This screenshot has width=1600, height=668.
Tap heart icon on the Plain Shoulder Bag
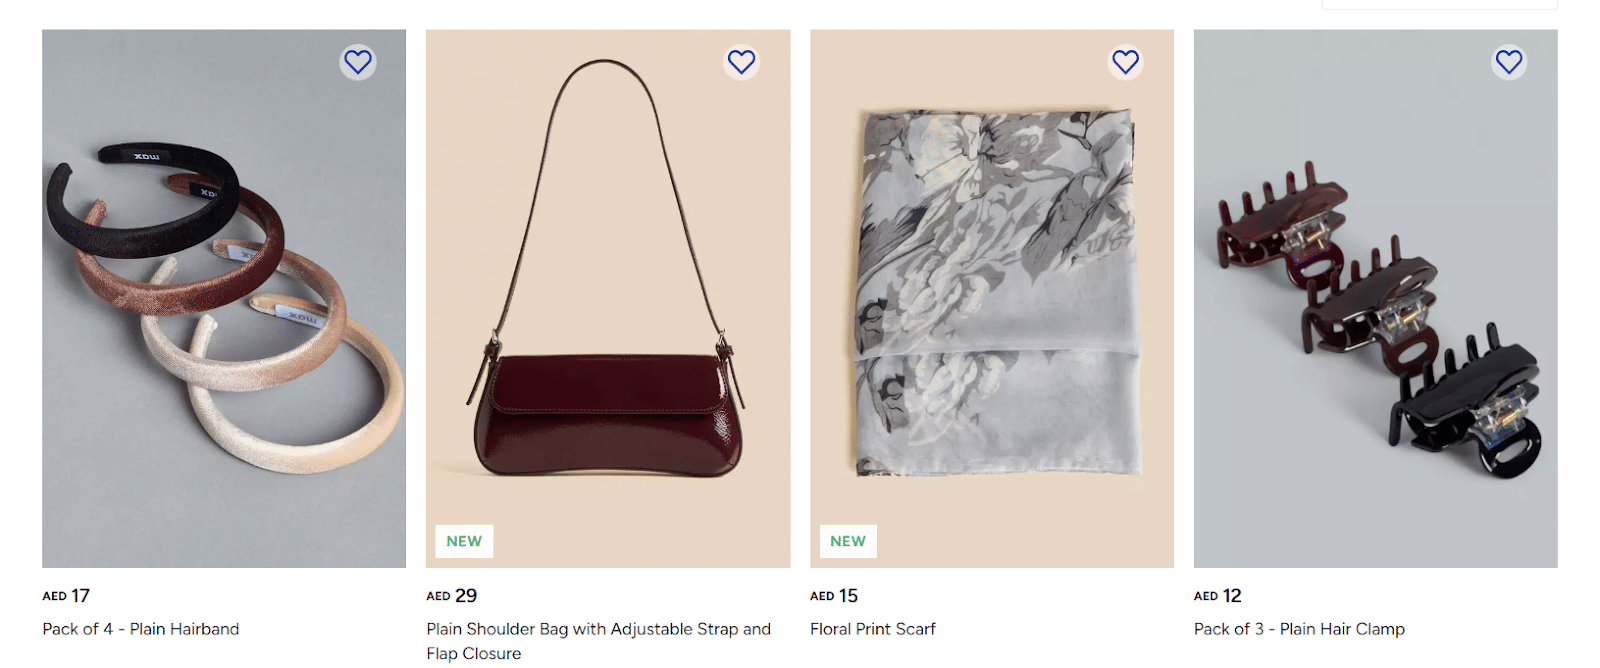[x=741, y=62]
